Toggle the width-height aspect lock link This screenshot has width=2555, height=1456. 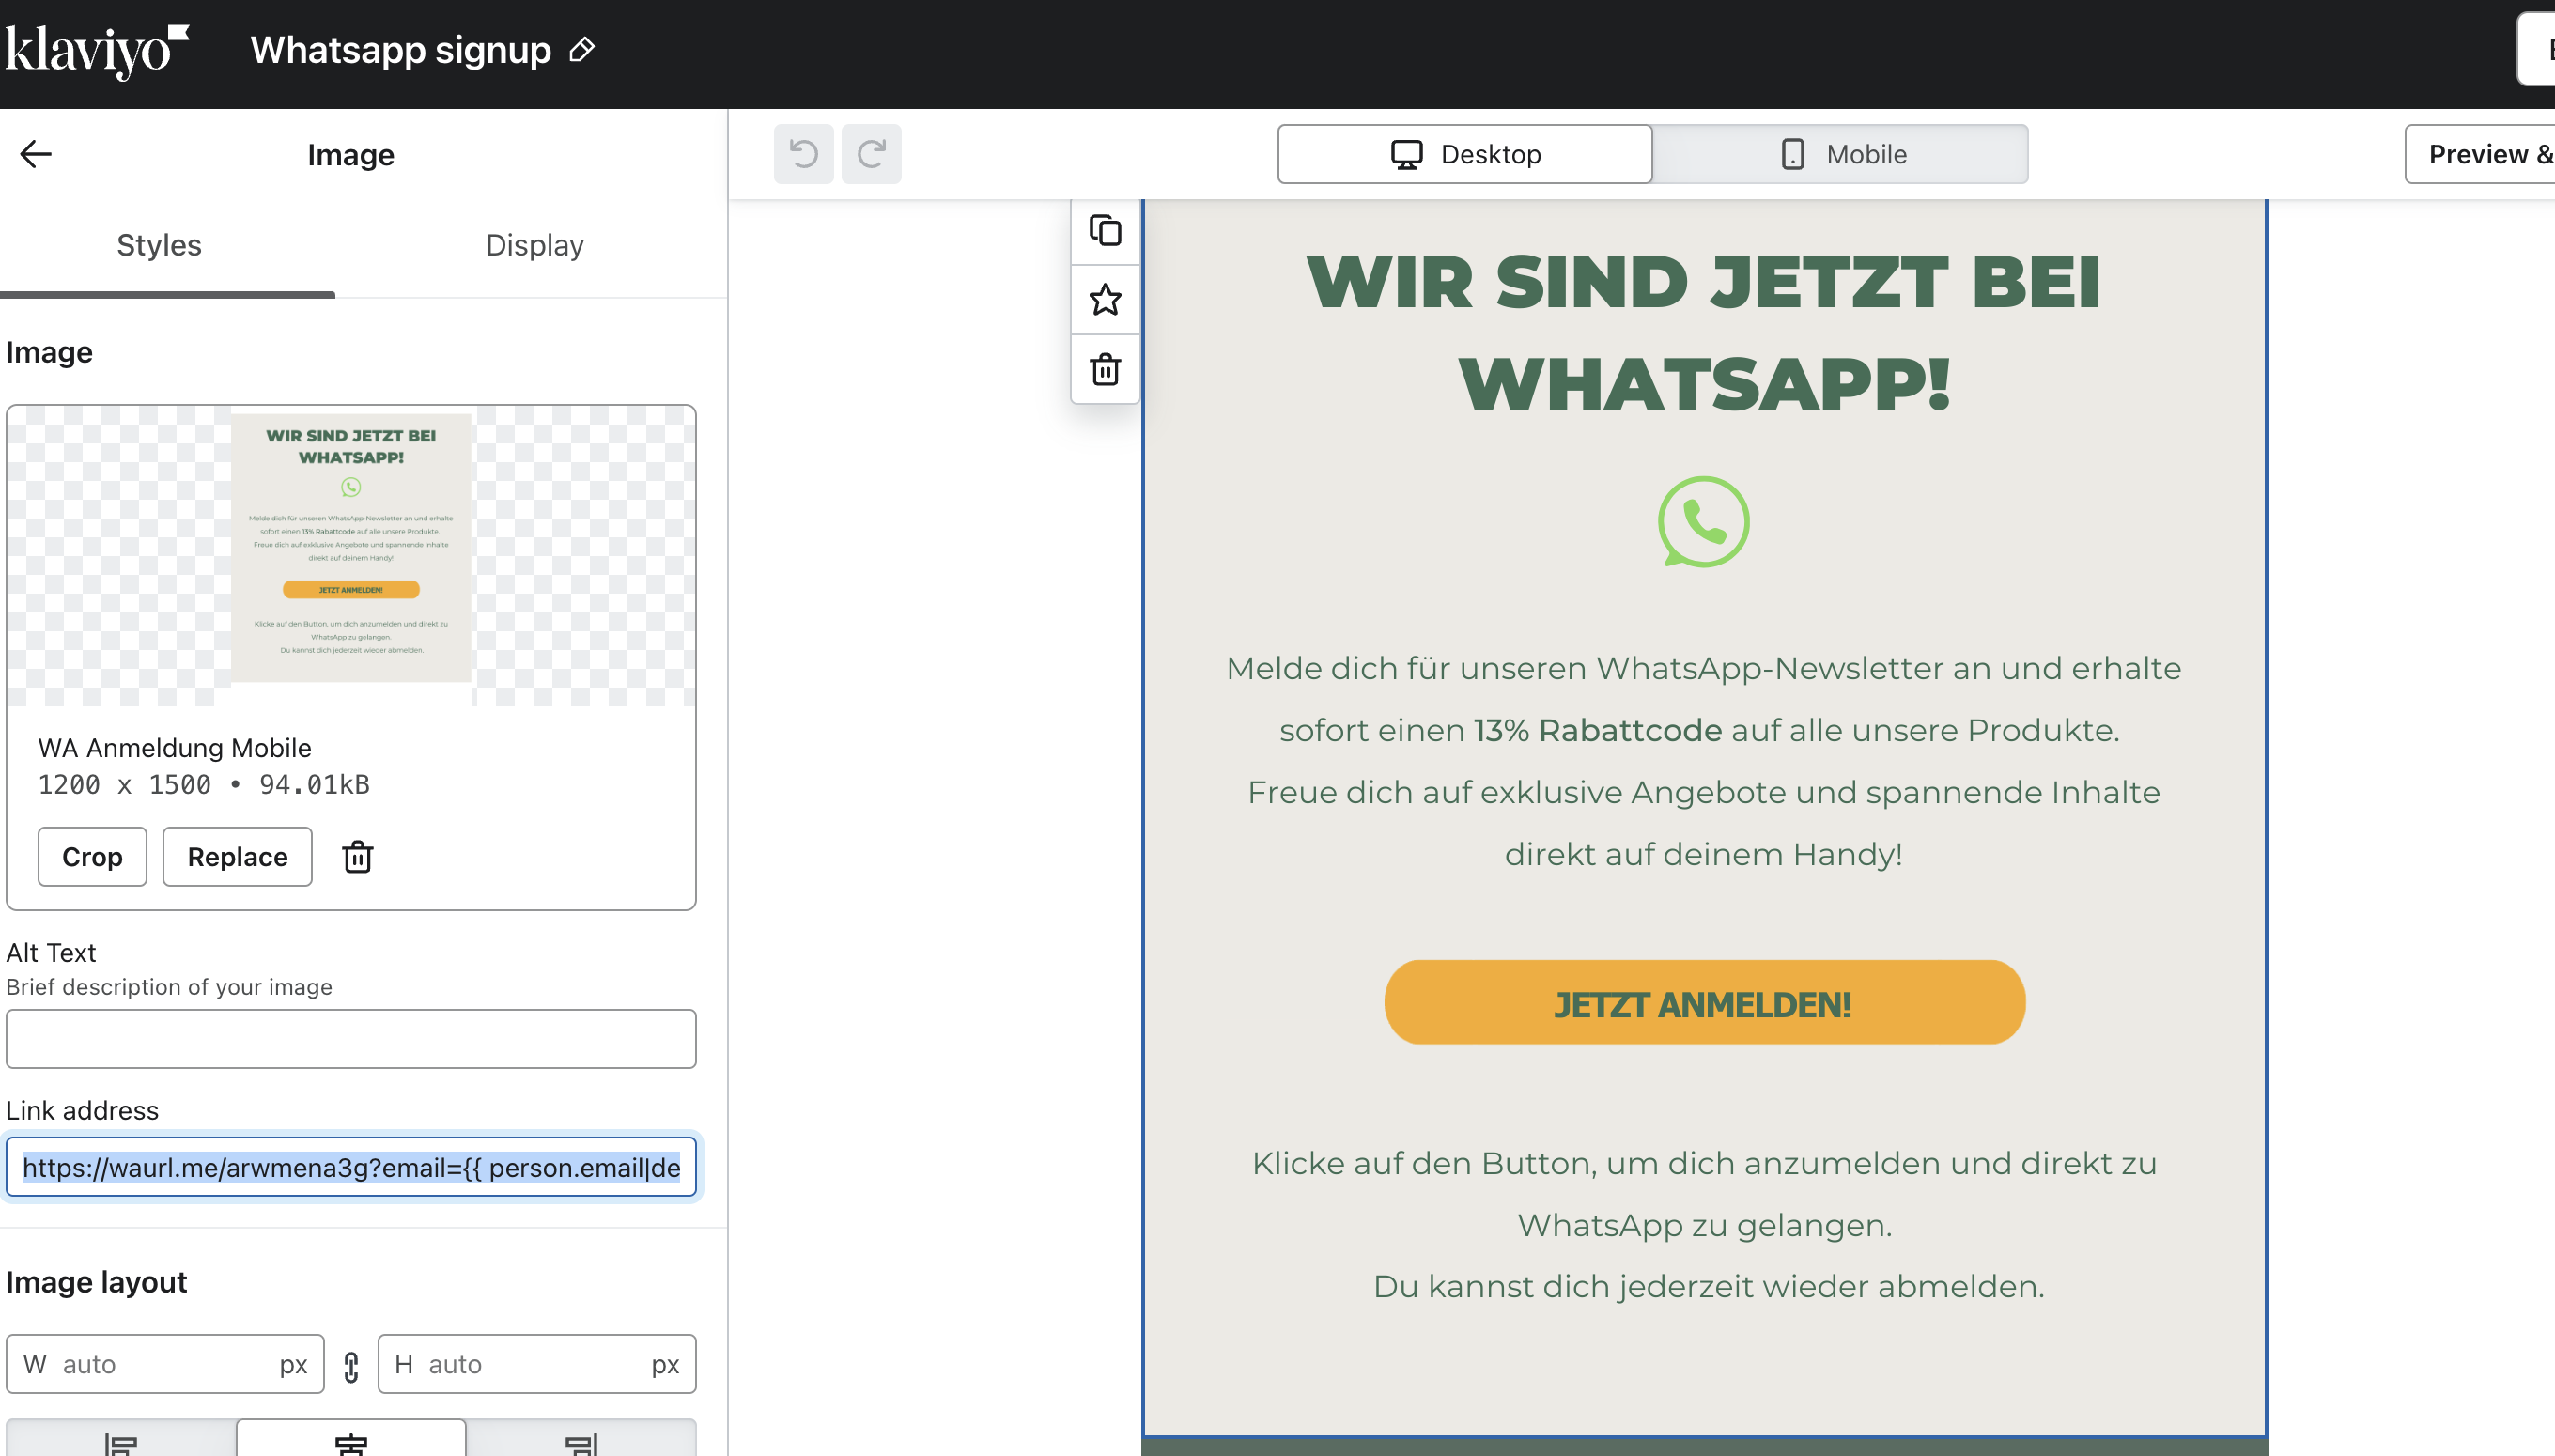[x=351, y=1366]
